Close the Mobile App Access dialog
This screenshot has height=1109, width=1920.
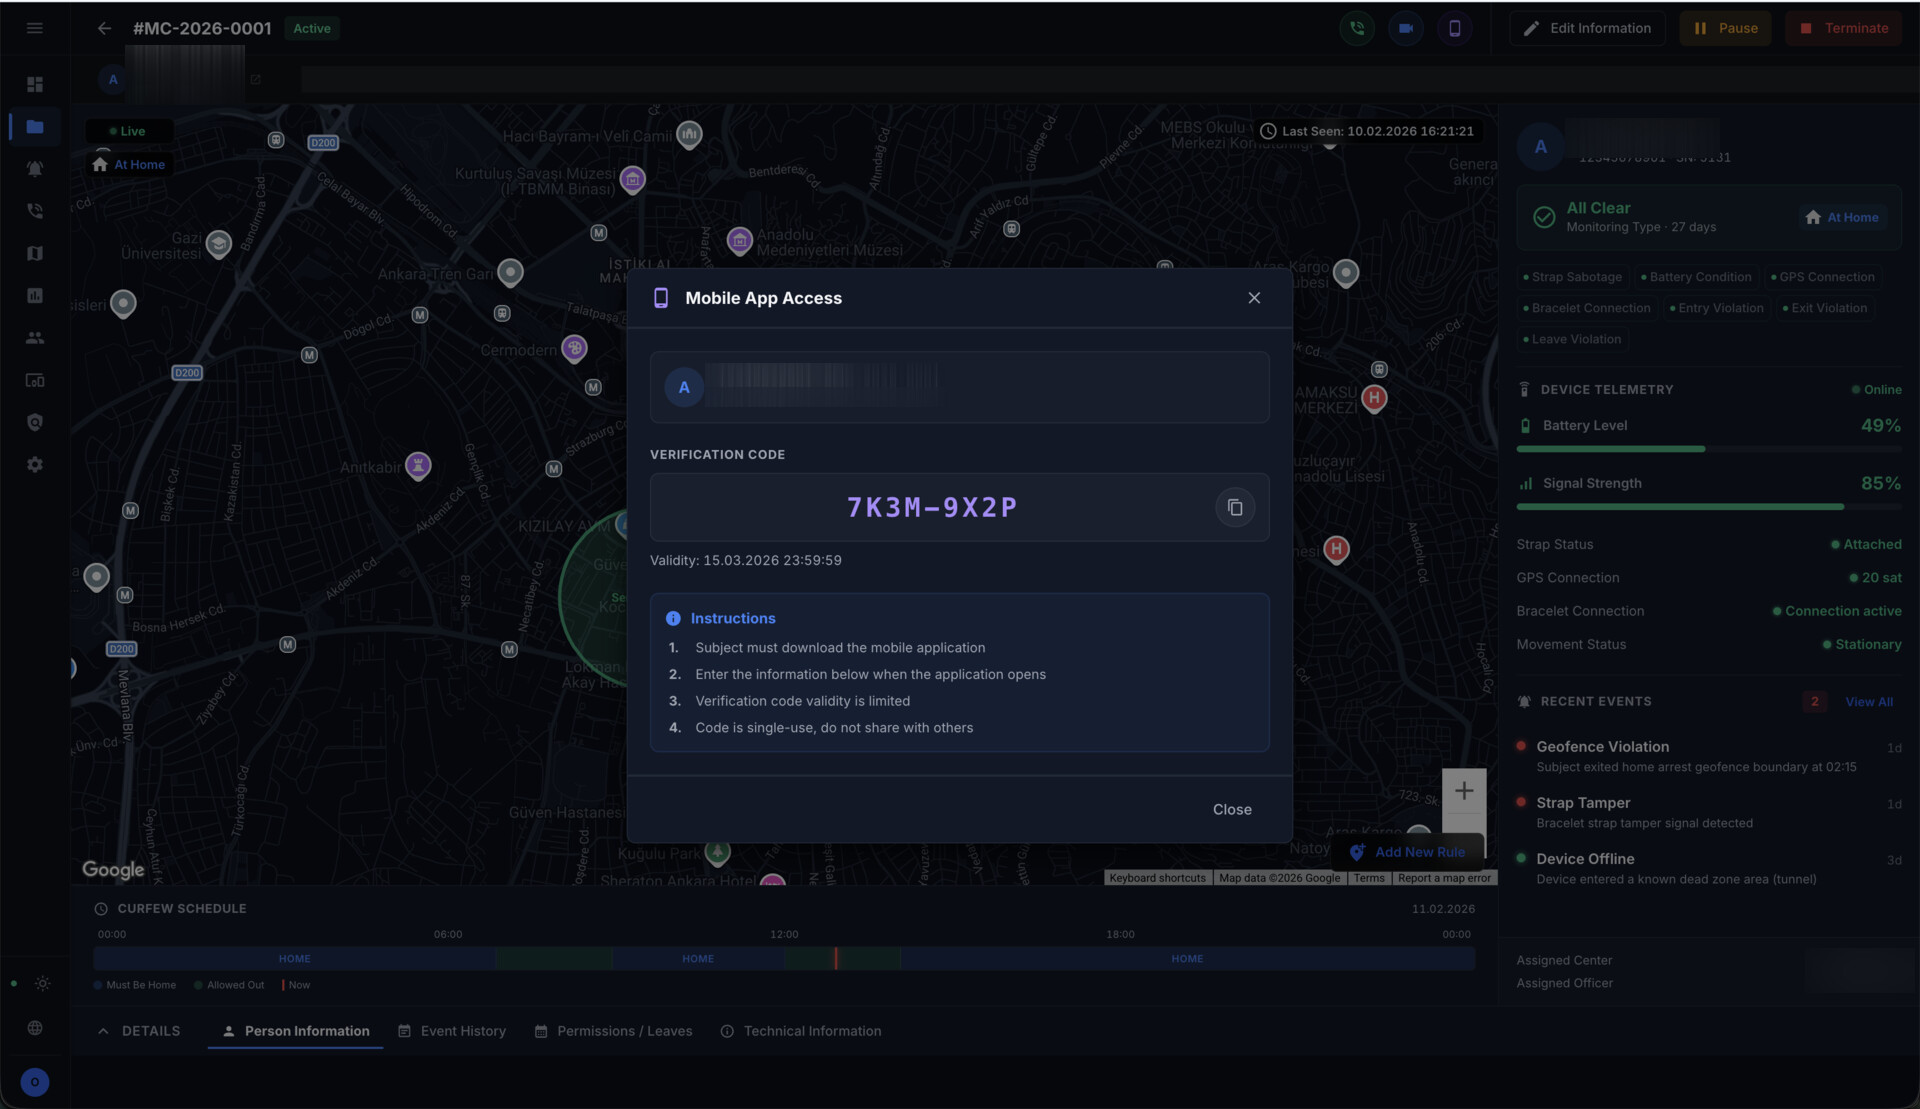coord(1254,298)
